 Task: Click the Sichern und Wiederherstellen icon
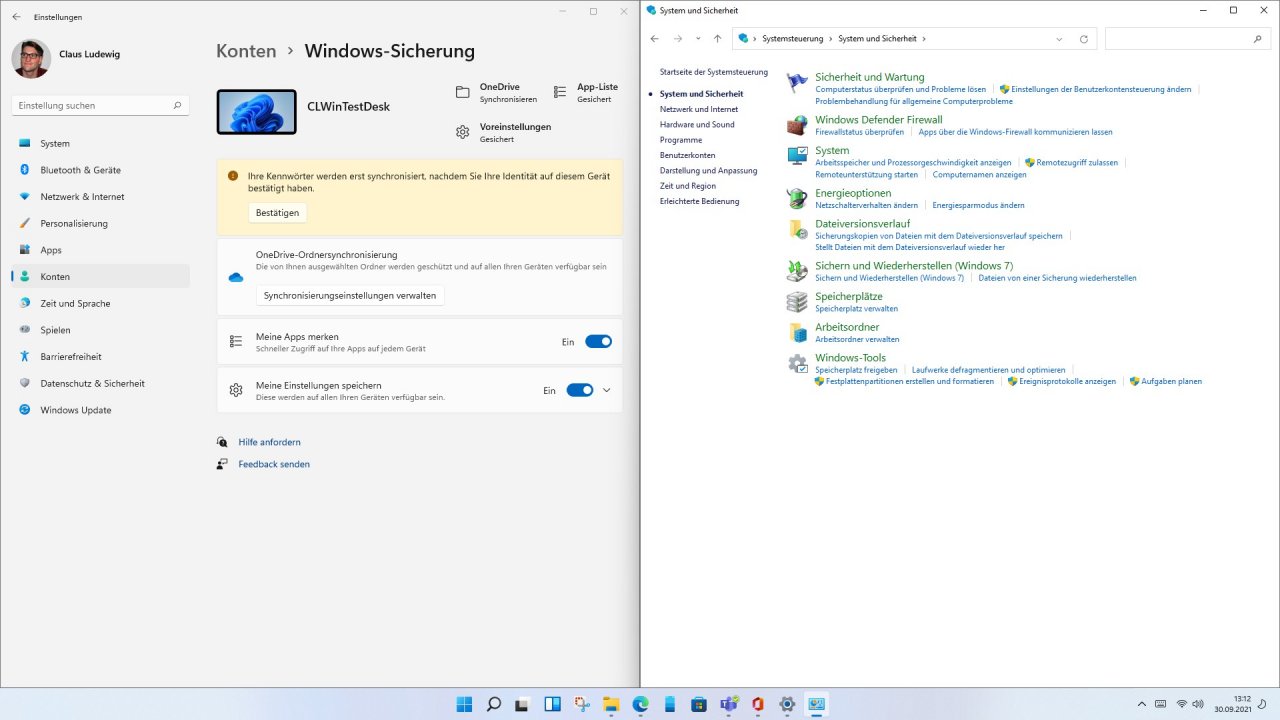[x=797, y=271]
